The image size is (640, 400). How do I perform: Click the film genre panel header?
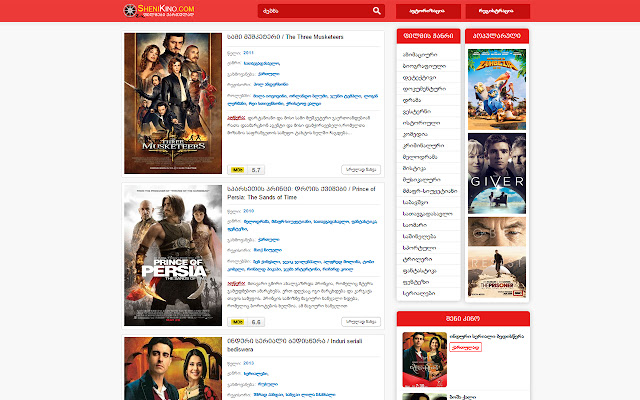point(428,36)
